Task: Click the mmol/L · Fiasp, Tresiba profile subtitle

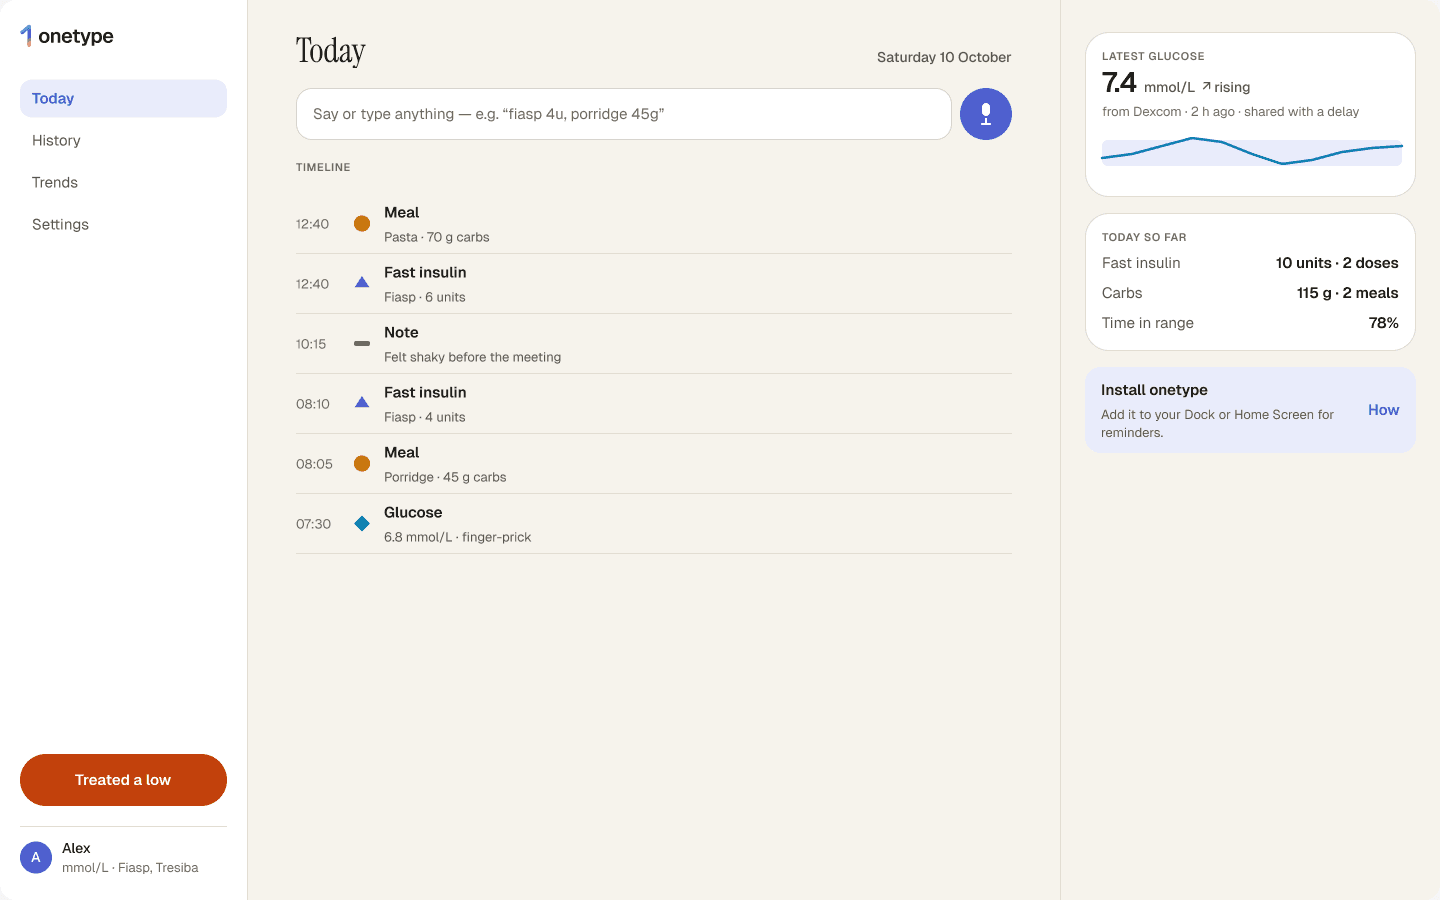Action: (130, 868)
